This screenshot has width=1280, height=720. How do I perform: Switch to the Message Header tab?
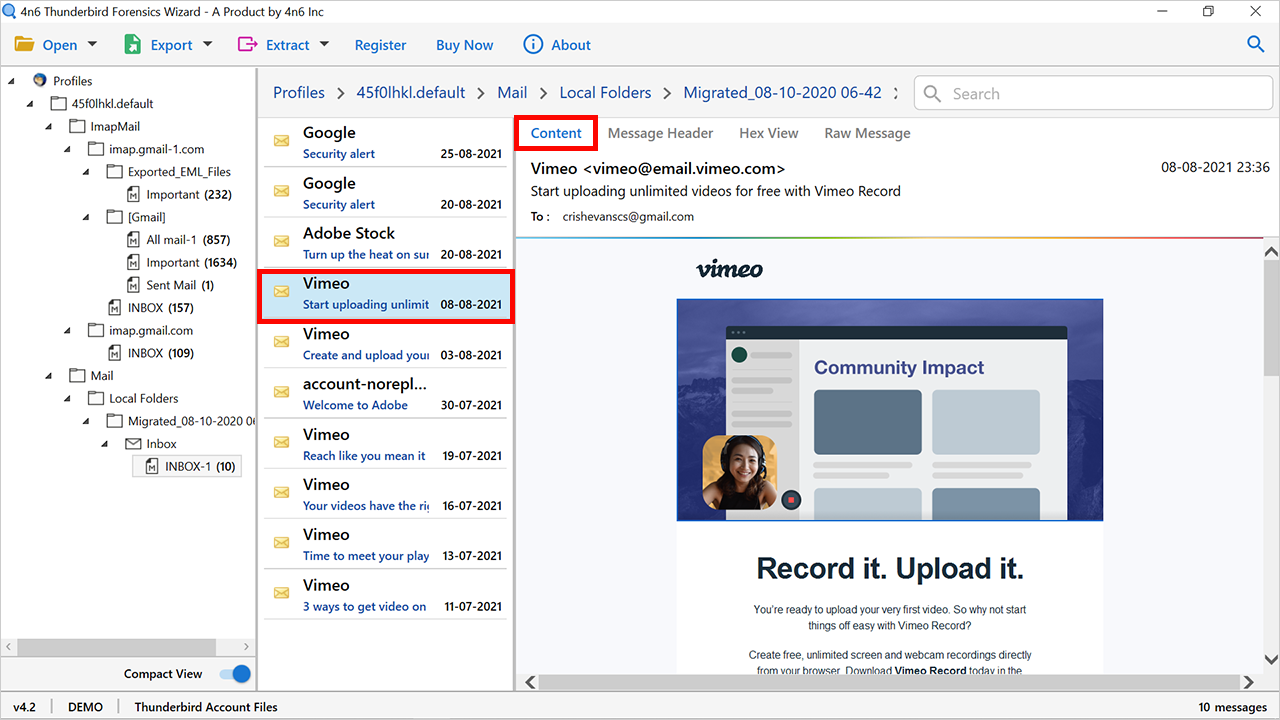[660, 133]
